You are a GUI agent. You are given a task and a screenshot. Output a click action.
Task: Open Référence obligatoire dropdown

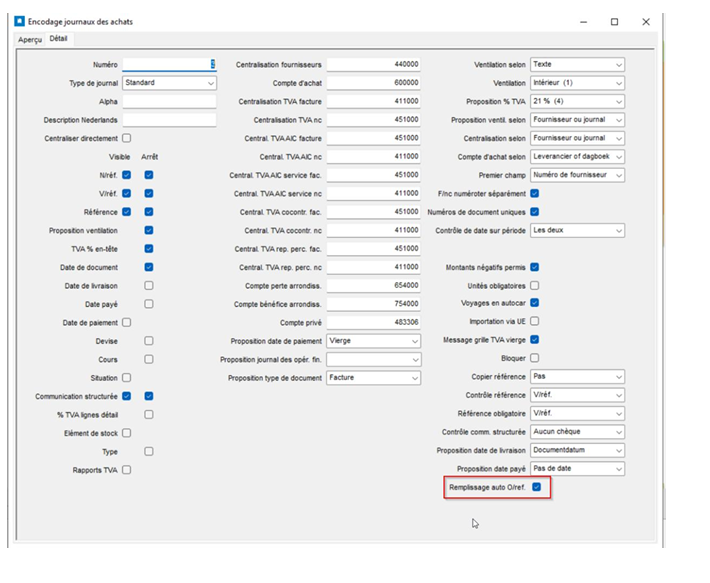pos(577,413)
